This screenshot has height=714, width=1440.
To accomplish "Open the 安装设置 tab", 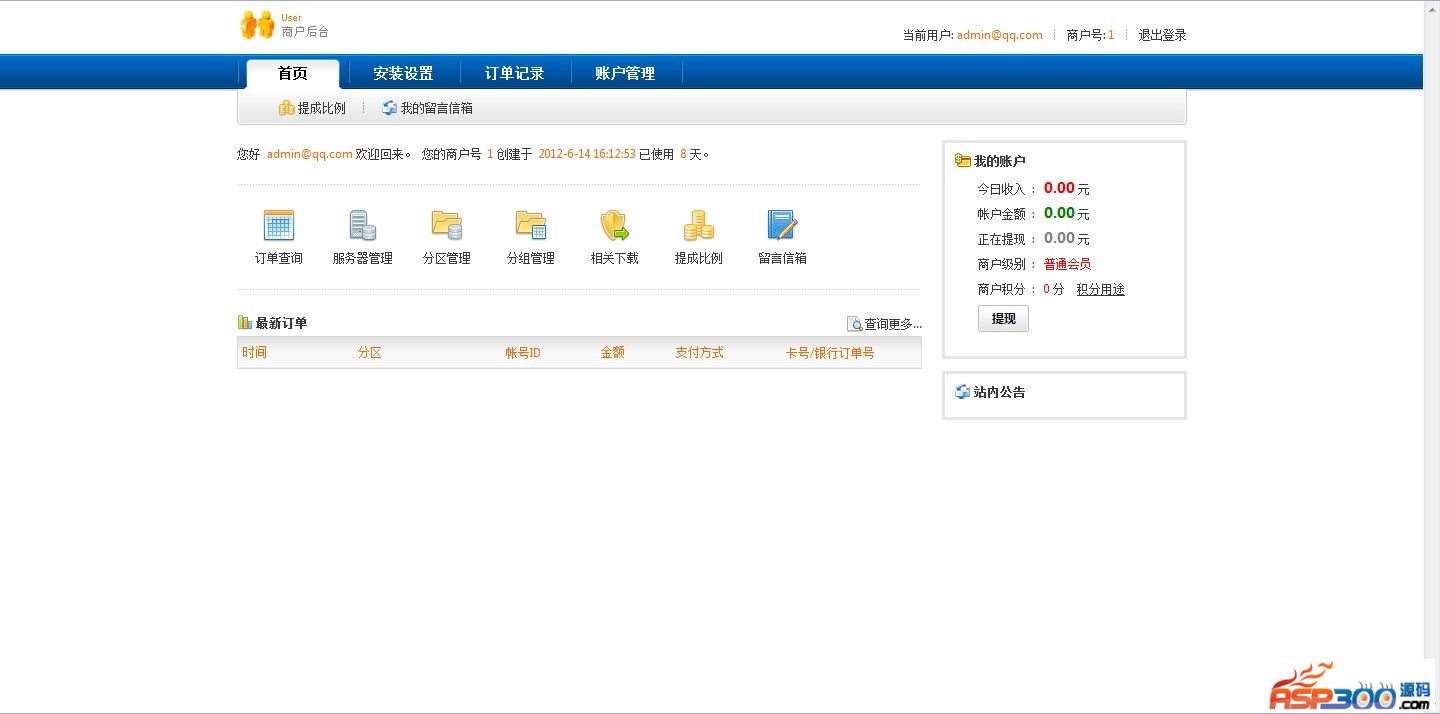I will (x=403, y=74).
